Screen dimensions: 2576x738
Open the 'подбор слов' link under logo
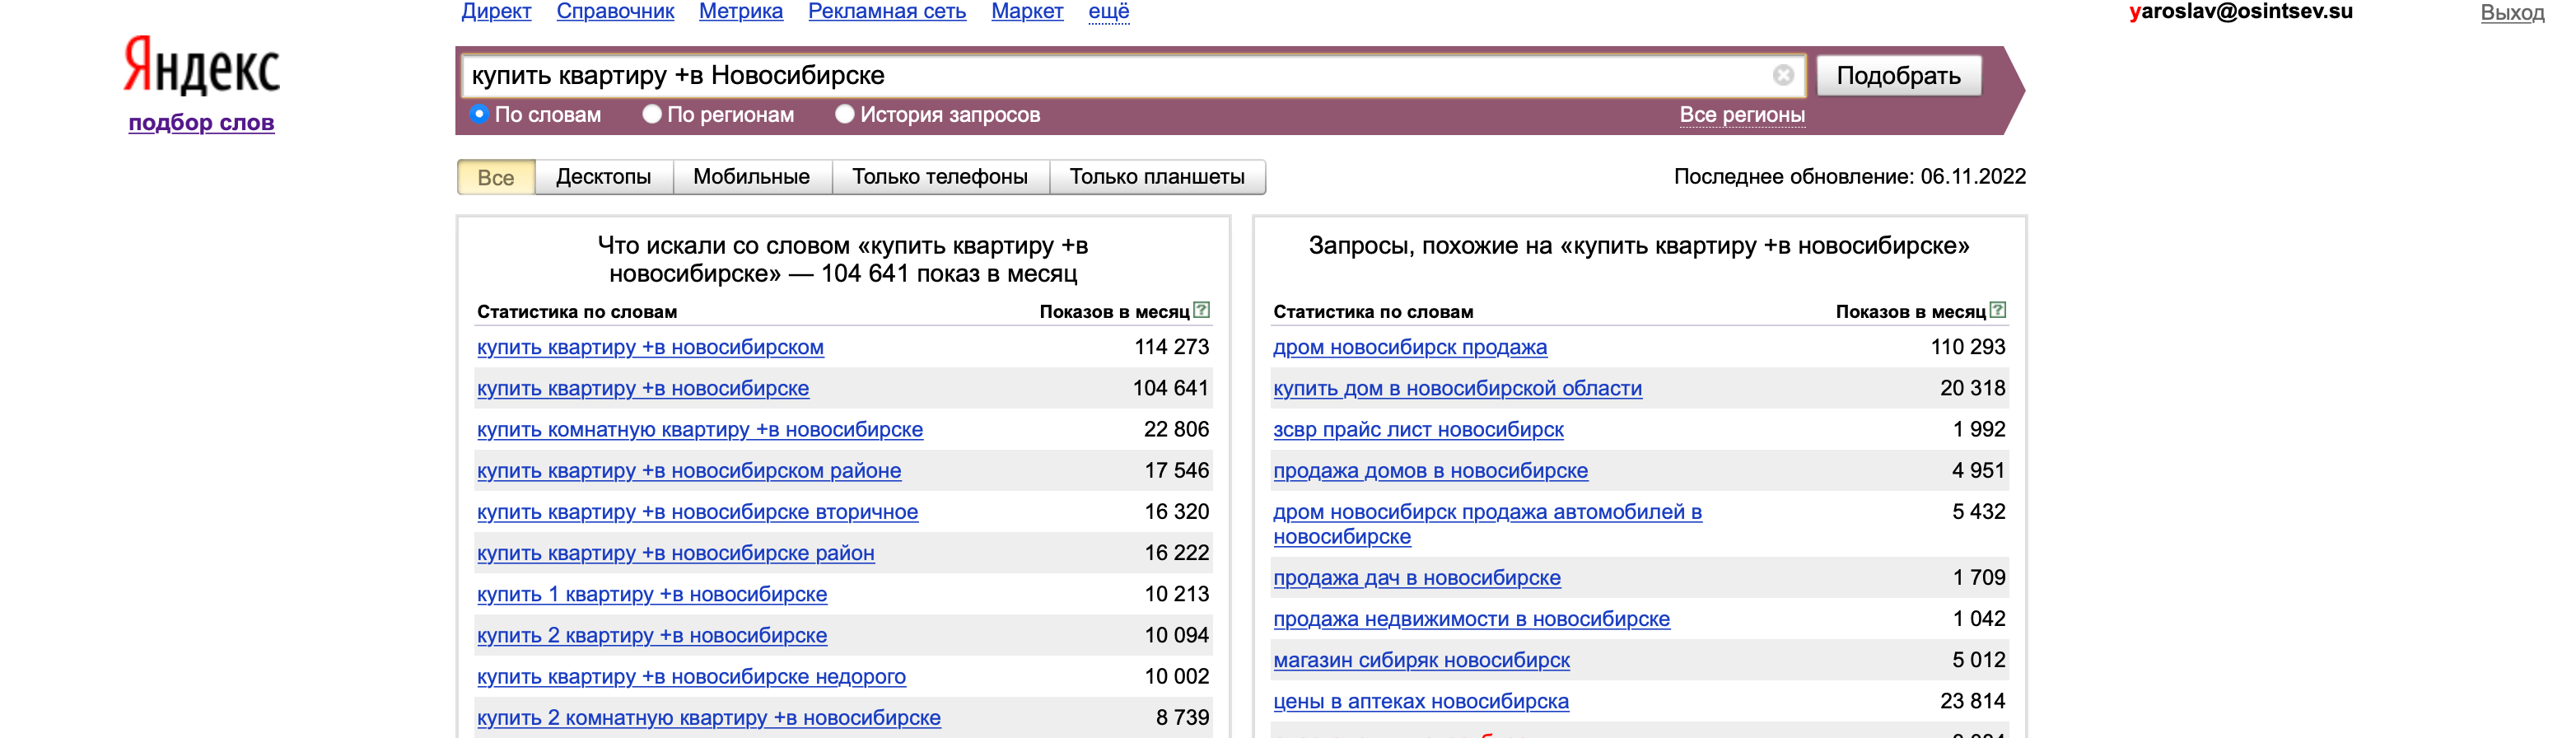coord(201,123)
